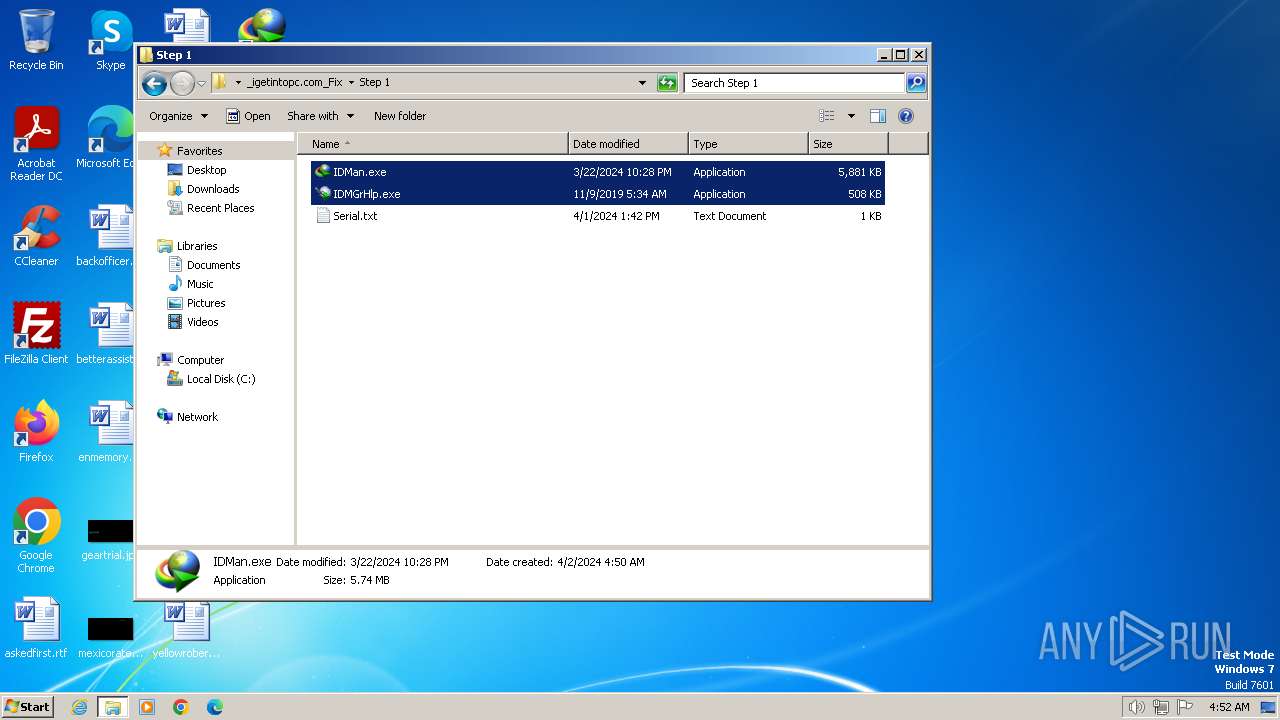The image size is (1280, 720).
Task: Open the Share with menu
Action: 320,116
